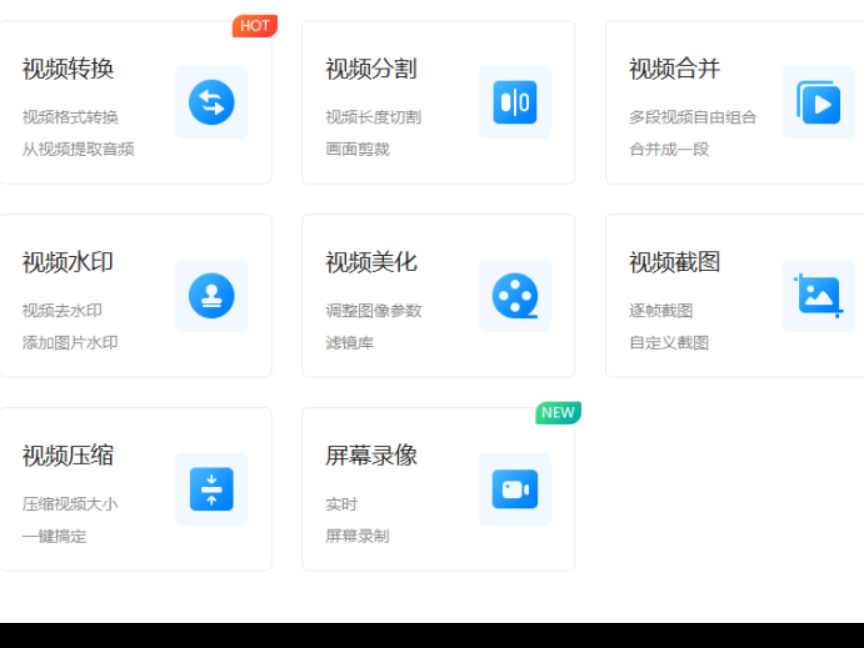Open the 视频合并 title
864x648 pixels.
(x=674, y=69)
